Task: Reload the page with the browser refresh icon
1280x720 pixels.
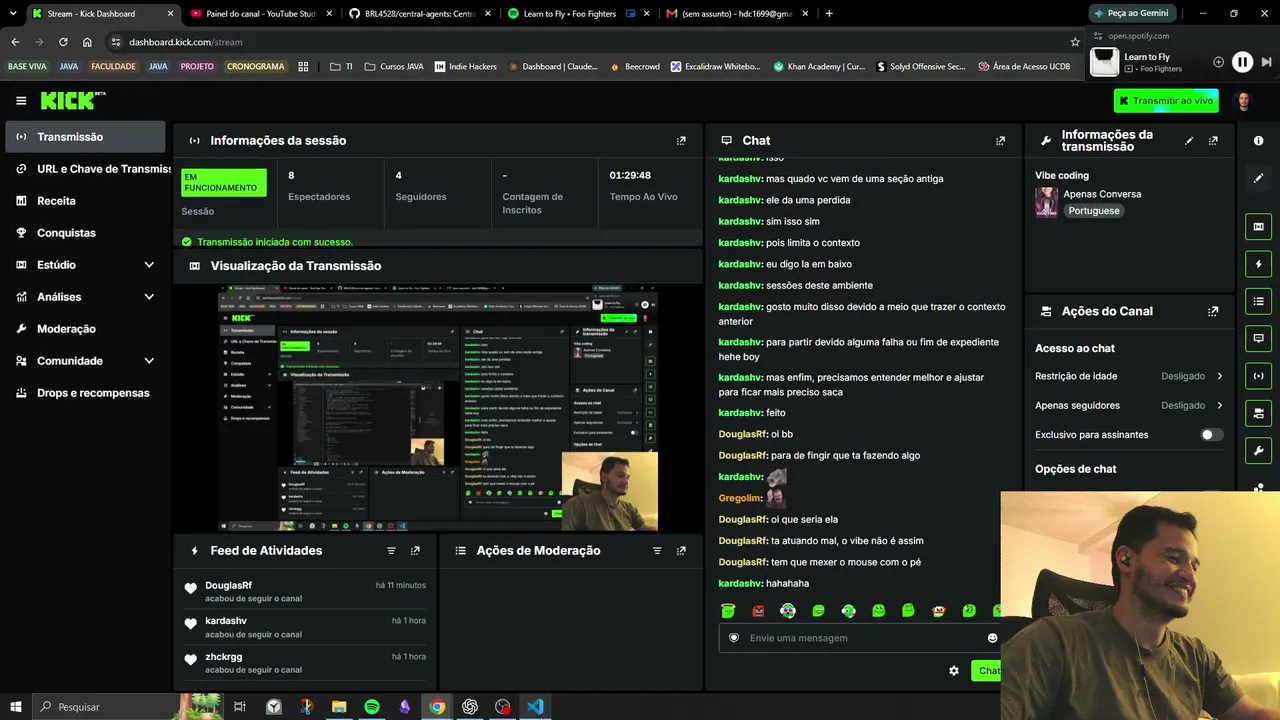Action: (63, 42)
